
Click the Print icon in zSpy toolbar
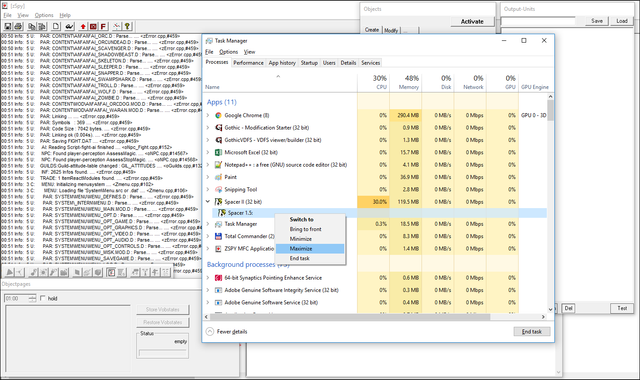pos(18,26)
